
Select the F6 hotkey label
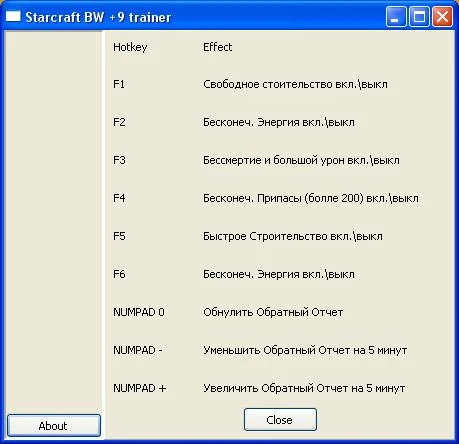(x=119, y=274)
